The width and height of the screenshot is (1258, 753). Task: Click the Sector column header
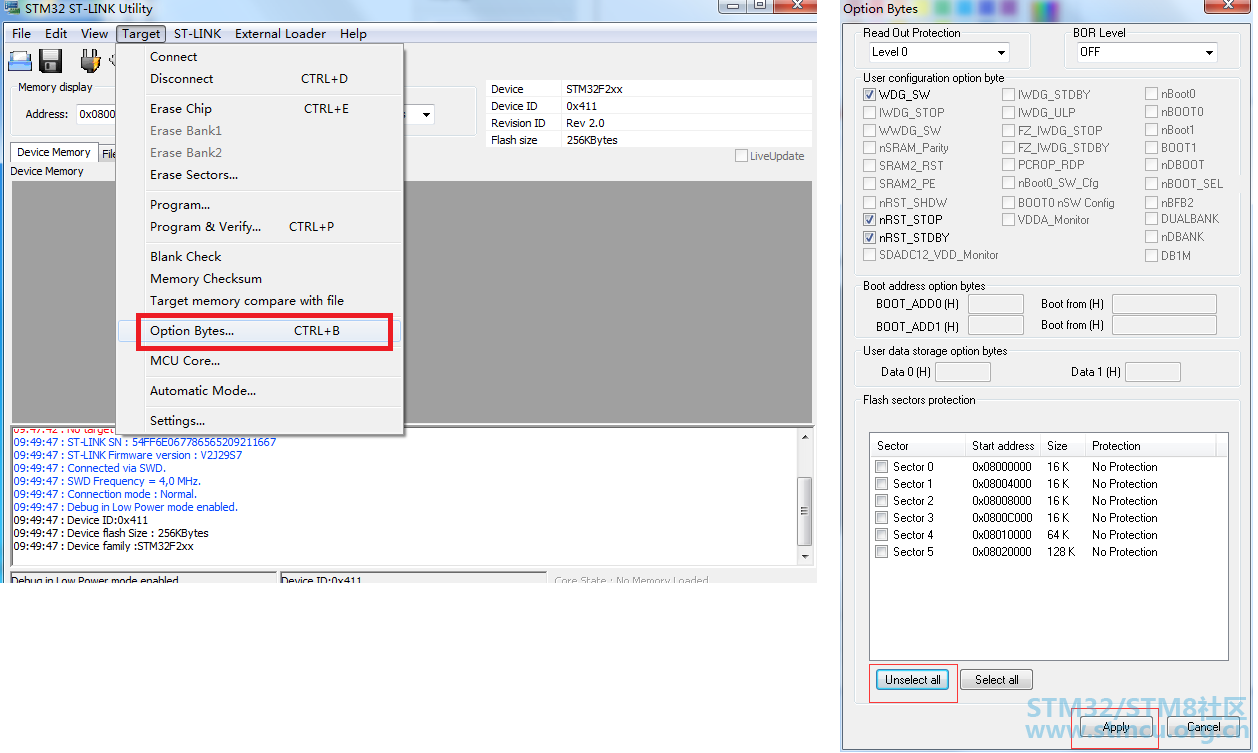pyautogui.click(x=918, y=446)
